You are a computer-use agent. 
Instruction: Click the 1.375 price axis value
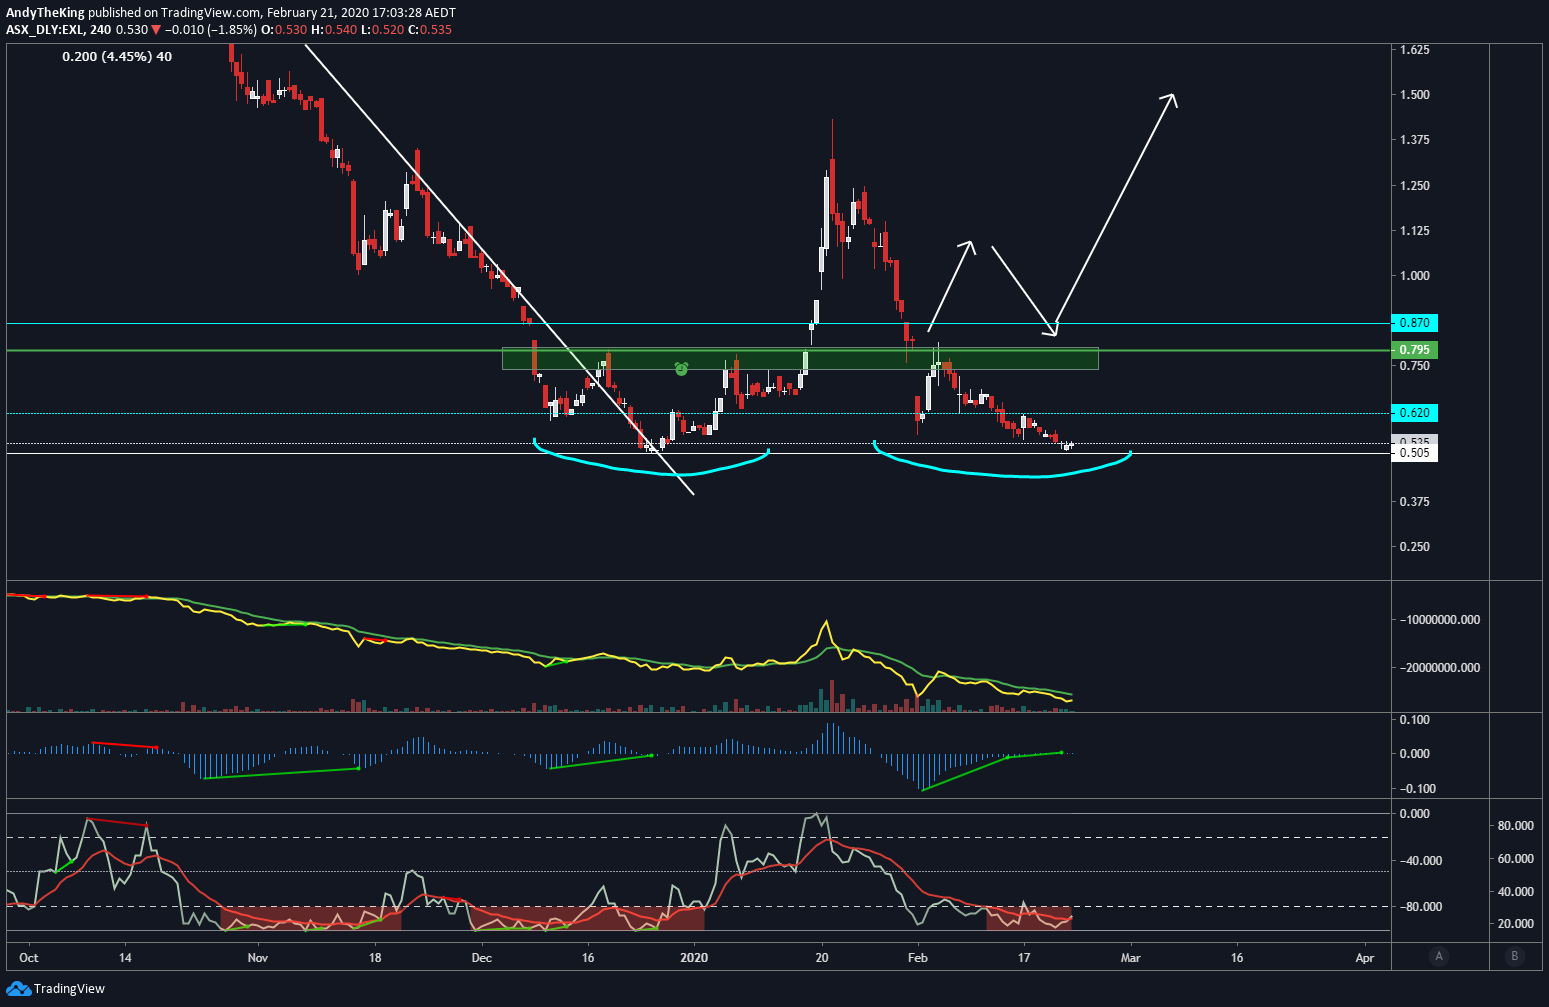(1415, 140)
